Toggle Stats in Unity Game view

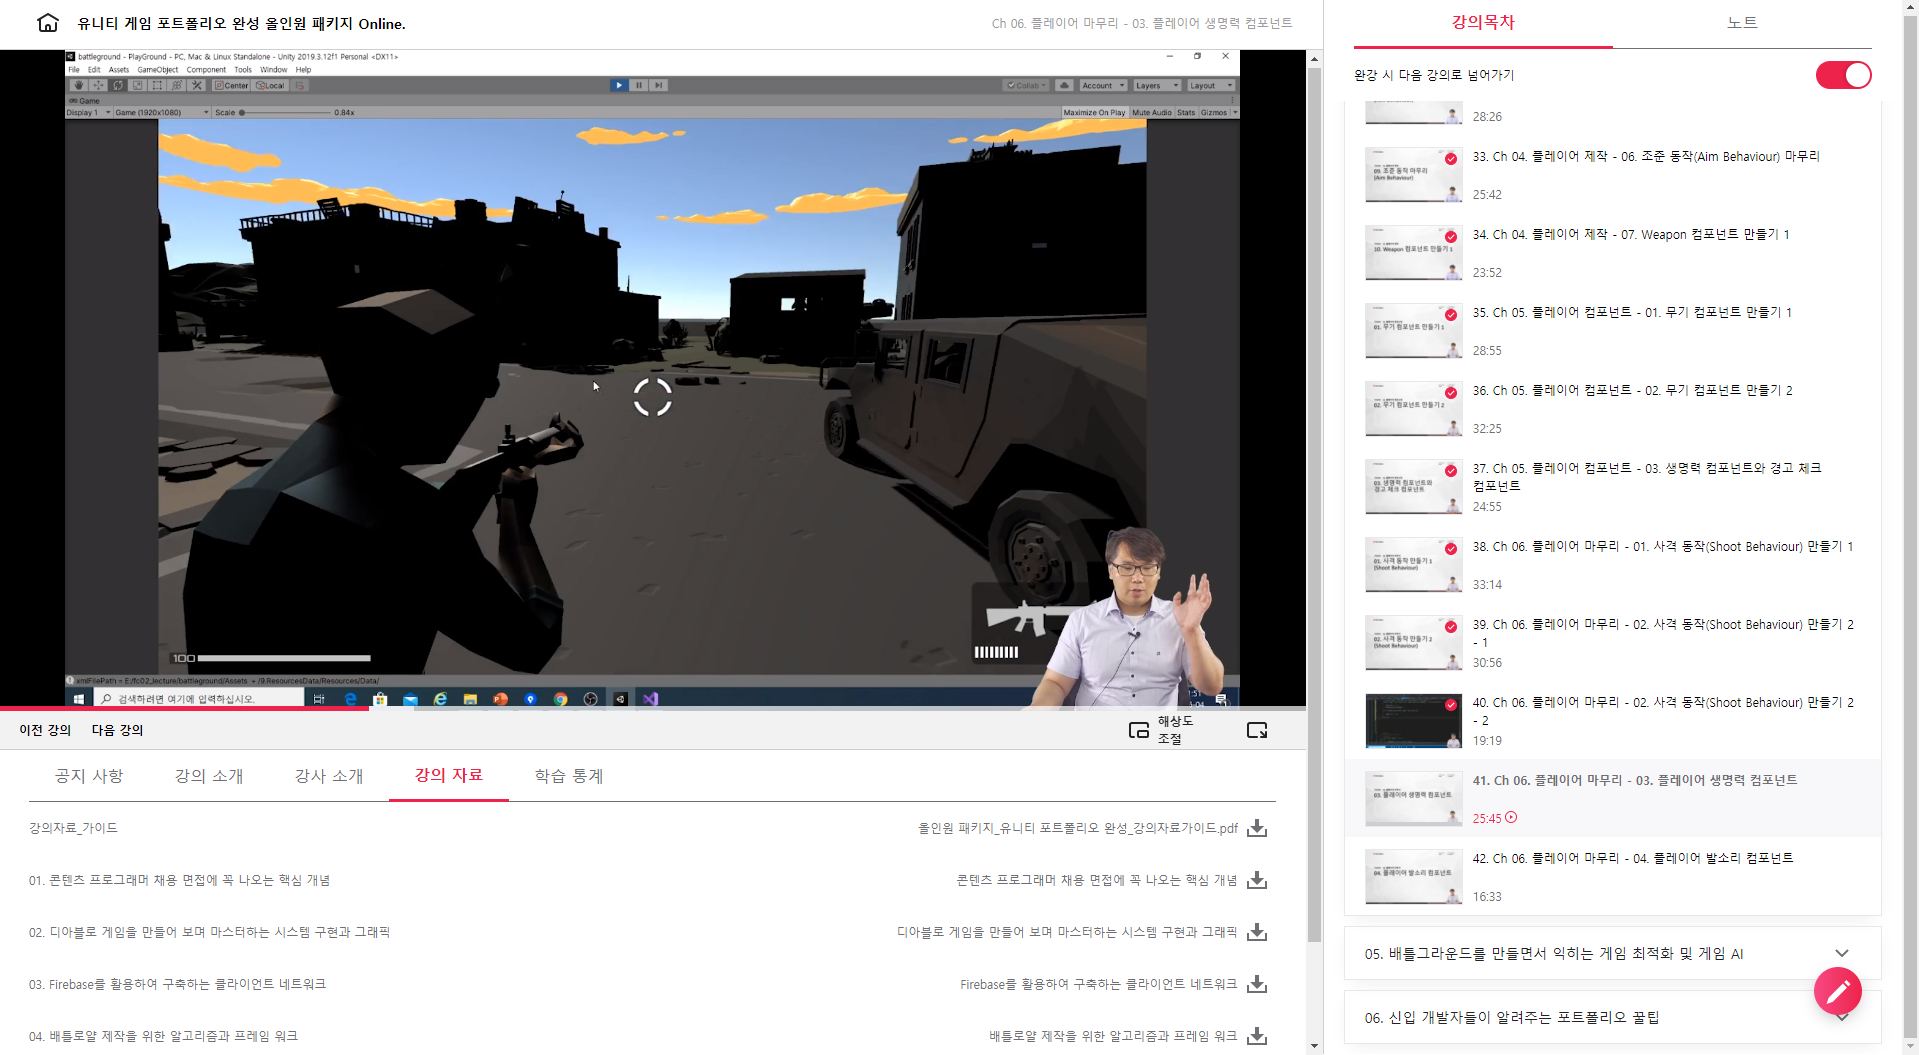click(1186, 112)
